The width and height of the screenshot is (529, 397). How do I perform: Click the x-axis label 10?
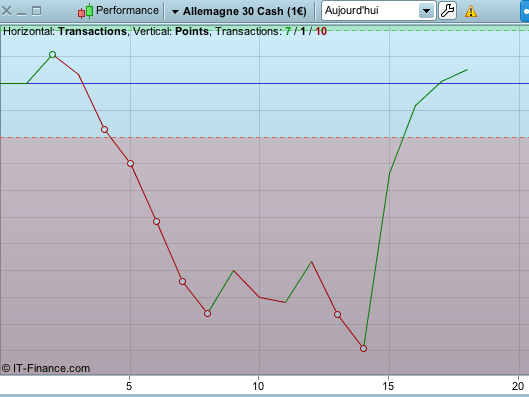coord(258,386)
